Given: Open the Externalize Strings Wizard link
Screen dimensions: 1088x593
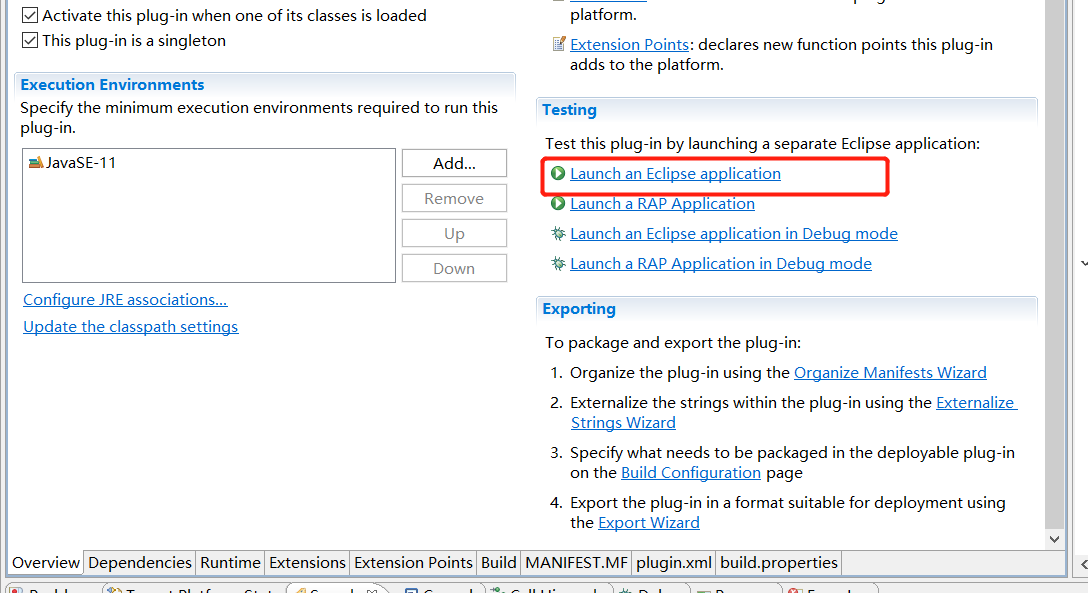Looking at the screenshot, I should [976, 402].
